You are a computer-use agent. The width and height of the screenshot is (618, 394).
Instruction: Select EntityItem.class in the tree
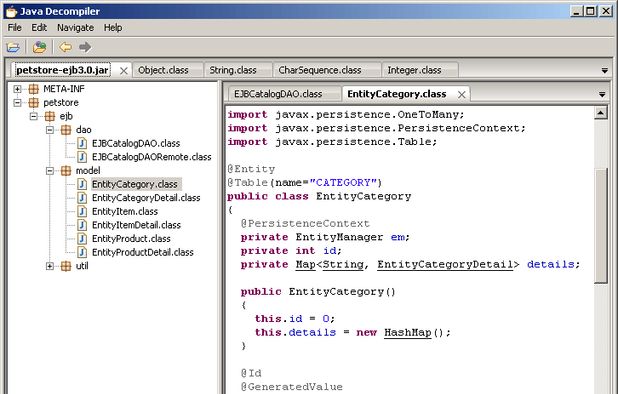pos(125,212)
